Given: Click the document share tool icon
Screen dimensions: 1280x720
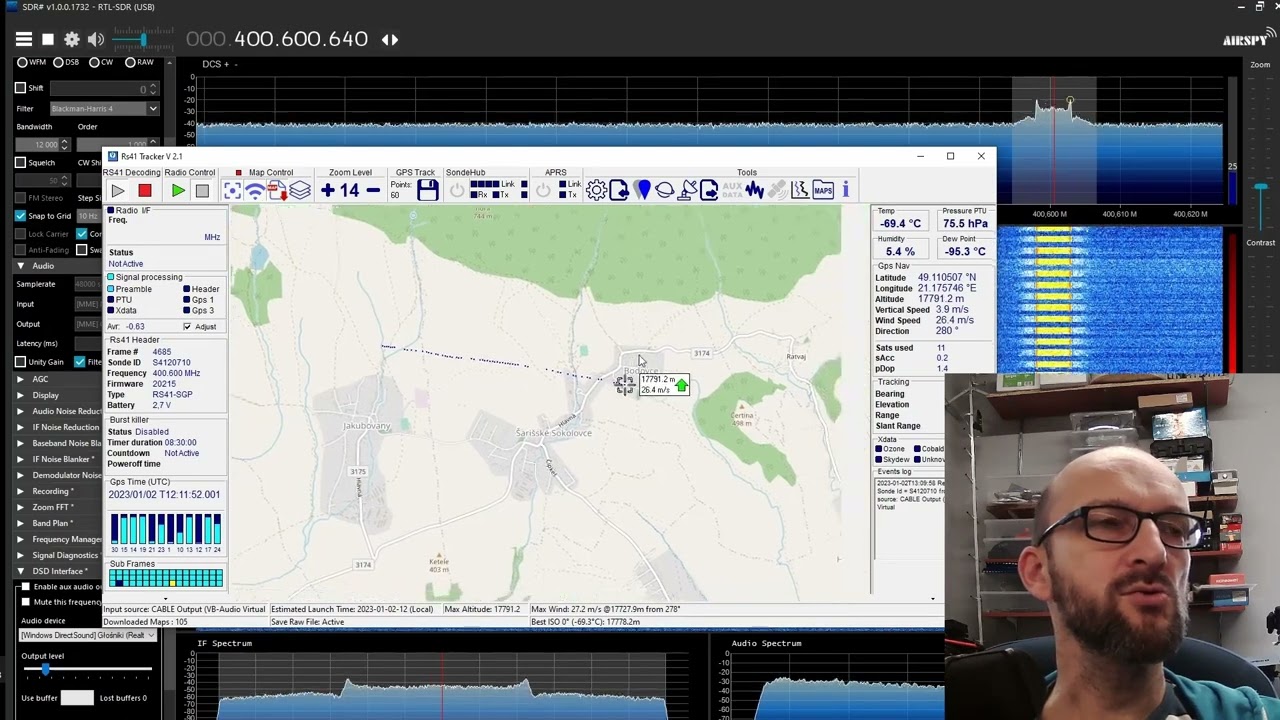Looking at the screenshot, I should pyautogui.click(x=709, y=190).
